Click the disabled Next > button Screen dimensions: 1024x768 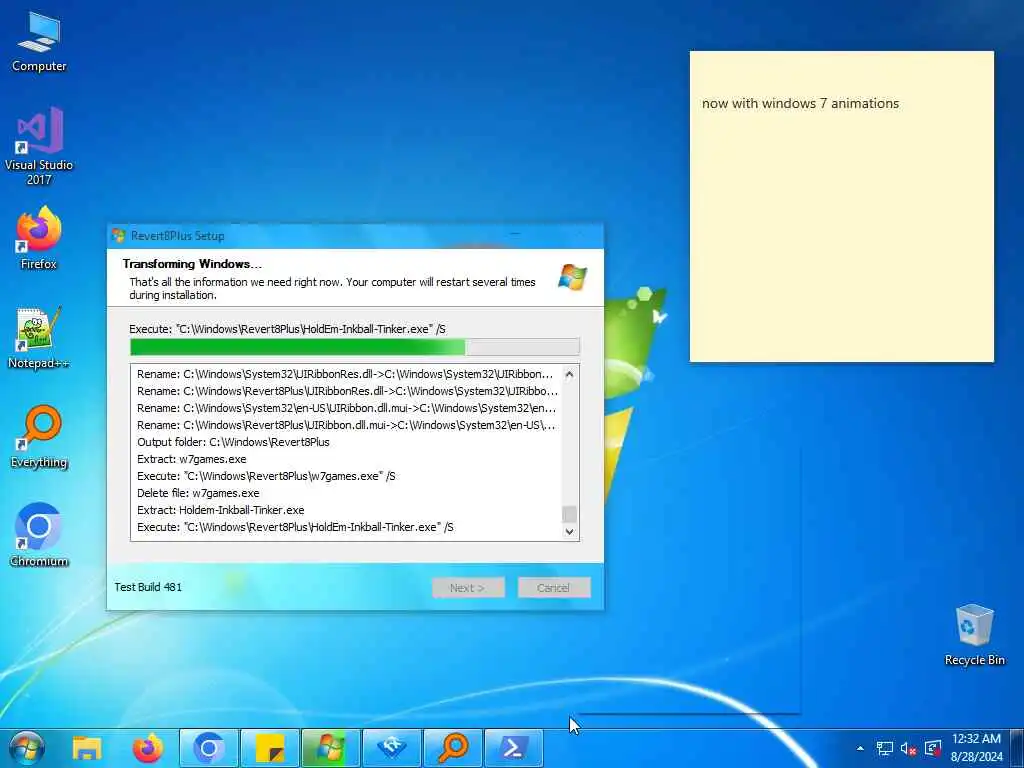[x=468, y=588]
